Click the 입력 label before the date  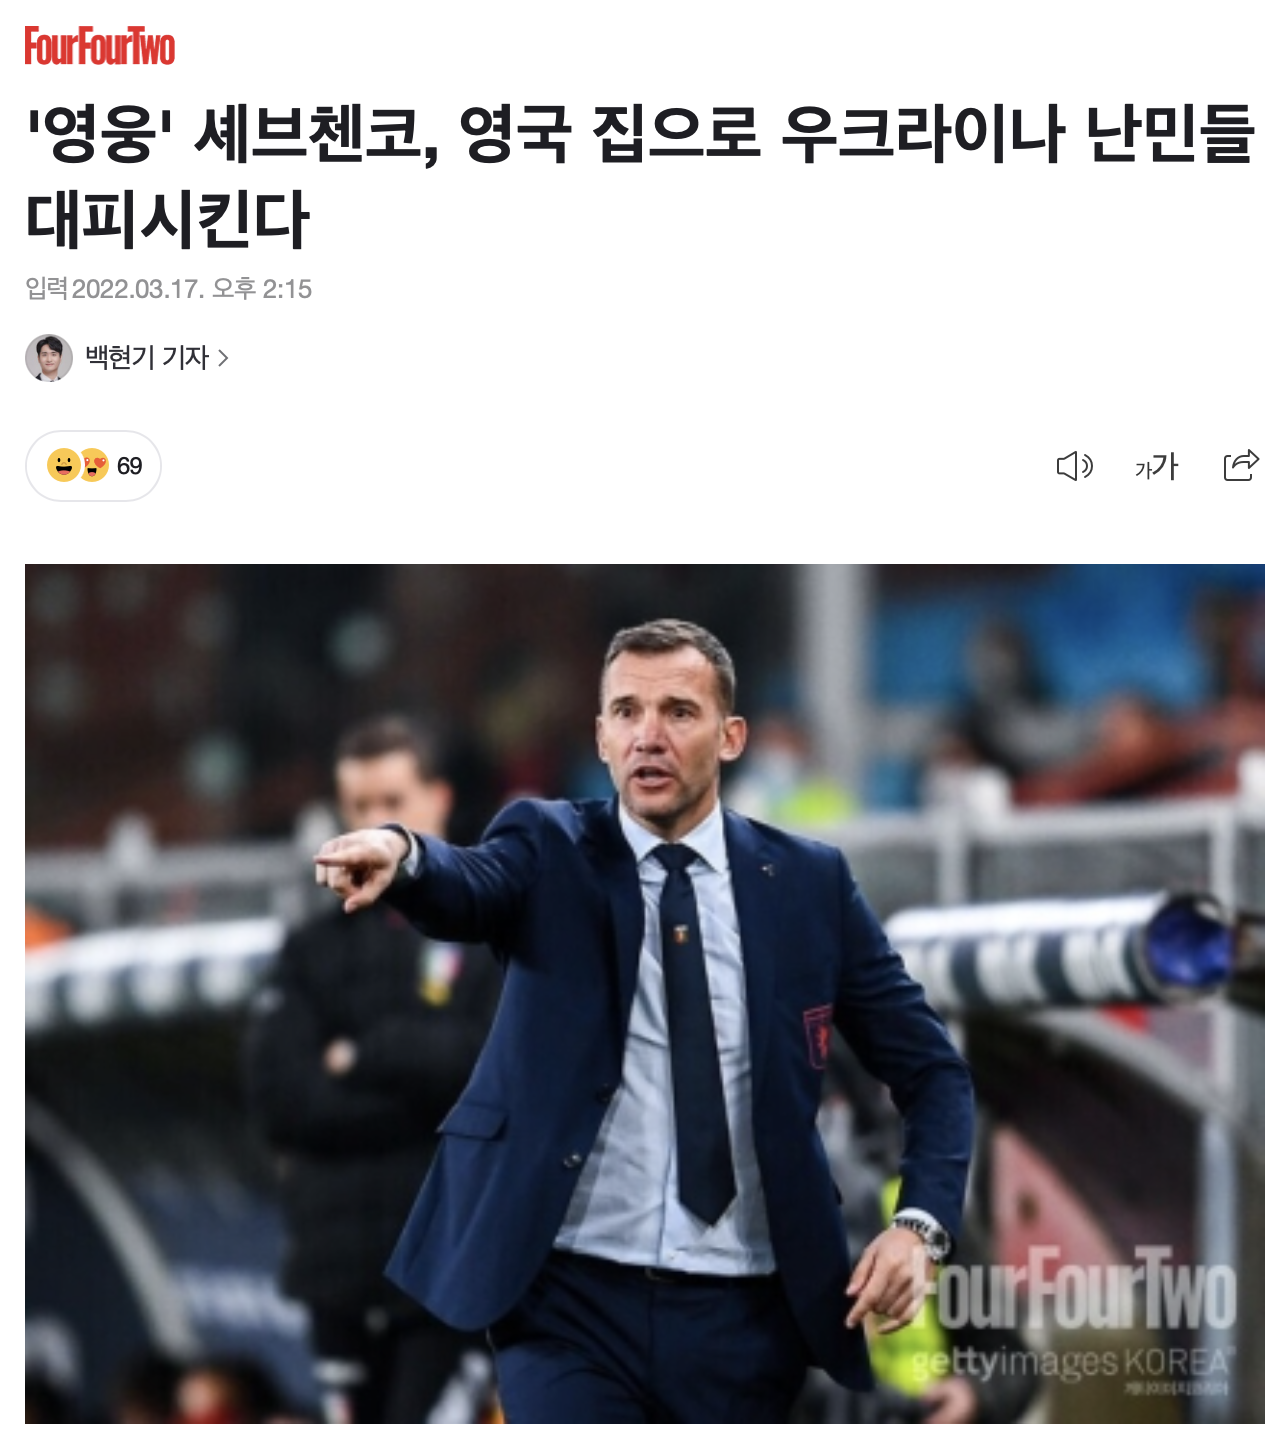(47, 289)
